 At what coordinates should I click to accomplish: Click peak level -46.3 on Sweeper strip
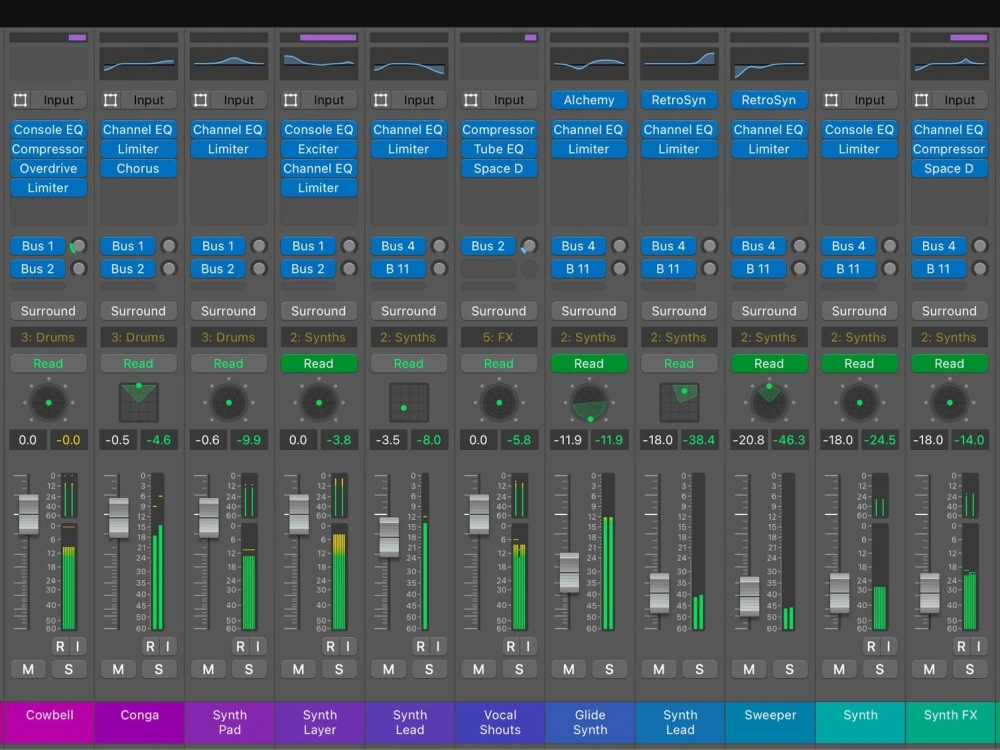point(789,440)
